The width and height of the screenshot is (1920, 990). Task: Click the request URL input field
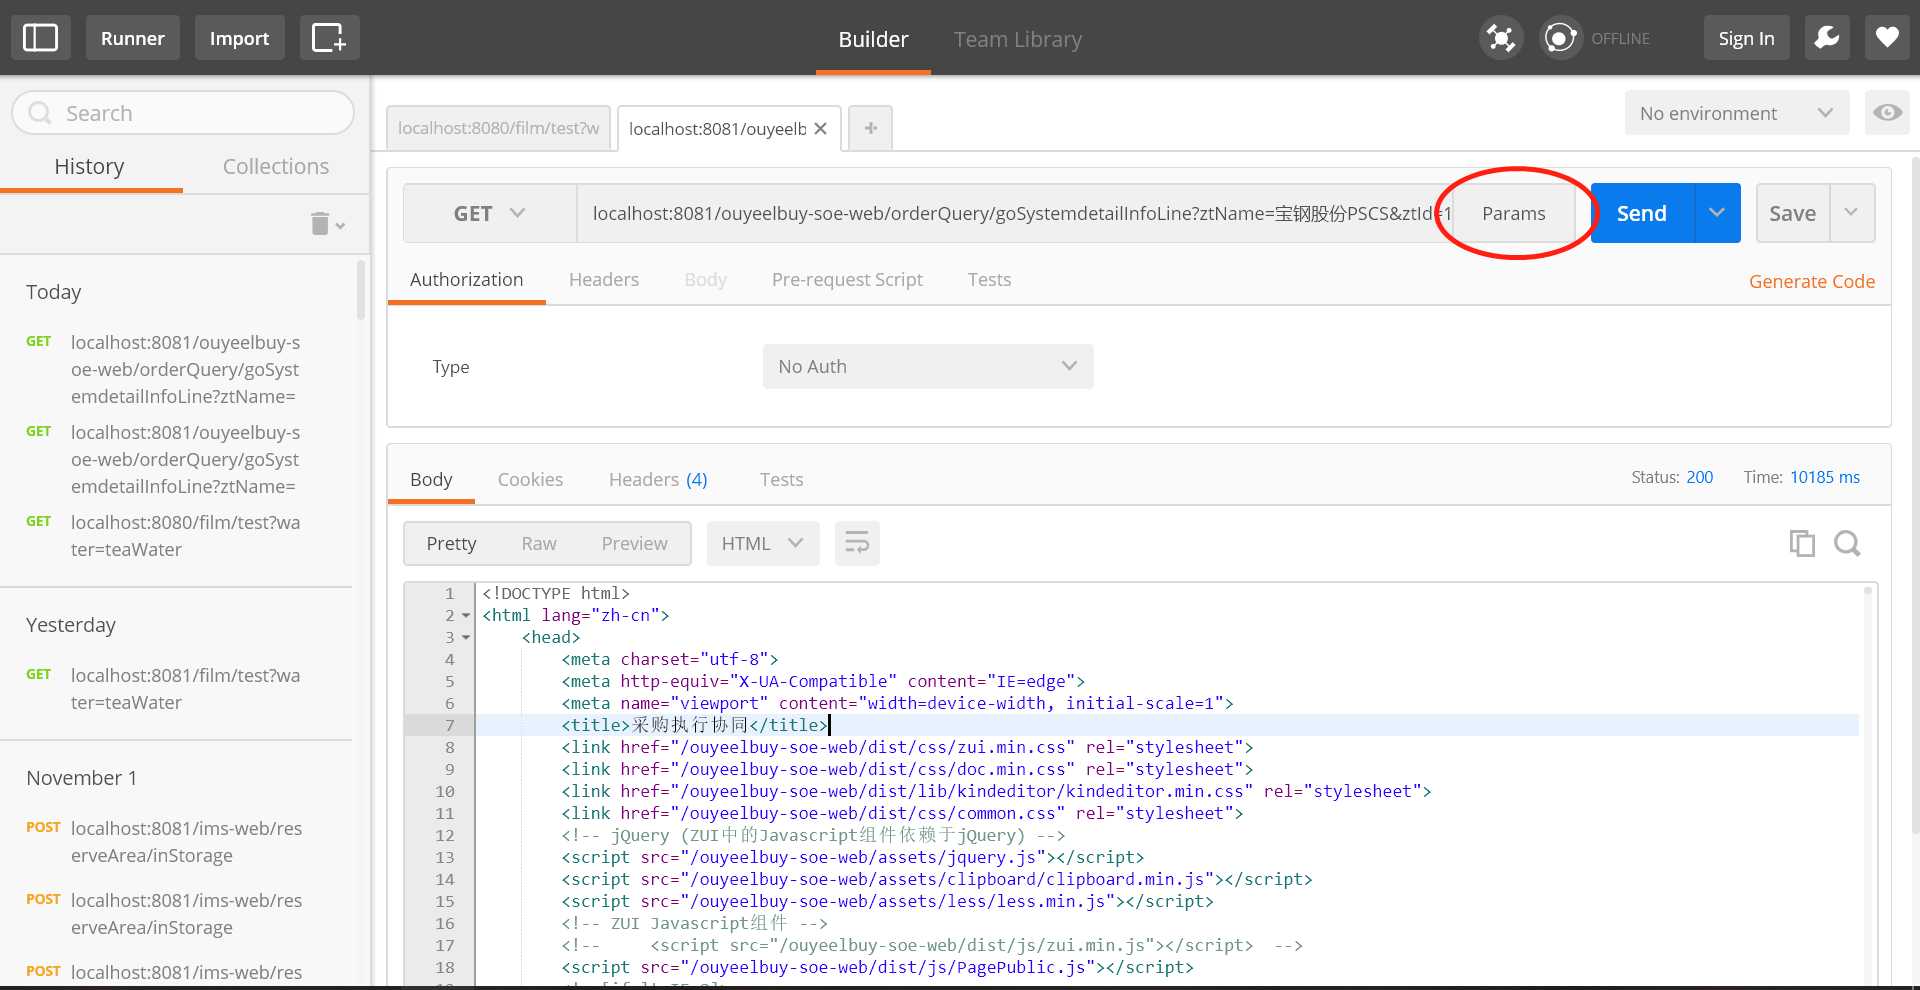pos(1014,213)
